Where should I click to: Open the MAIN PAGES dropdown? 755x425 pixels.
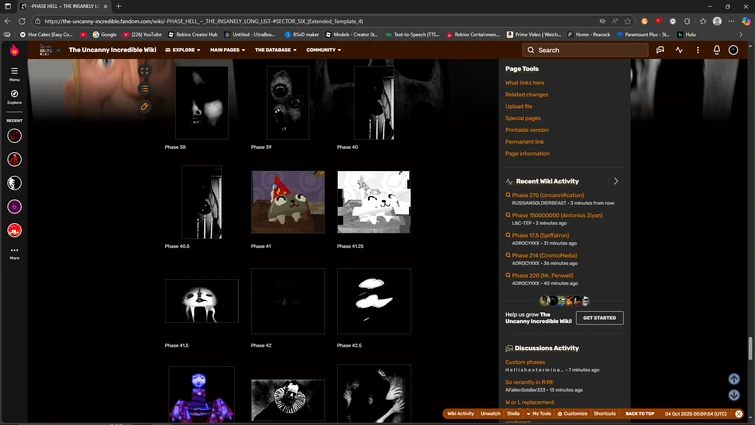[x=227, y=50]
